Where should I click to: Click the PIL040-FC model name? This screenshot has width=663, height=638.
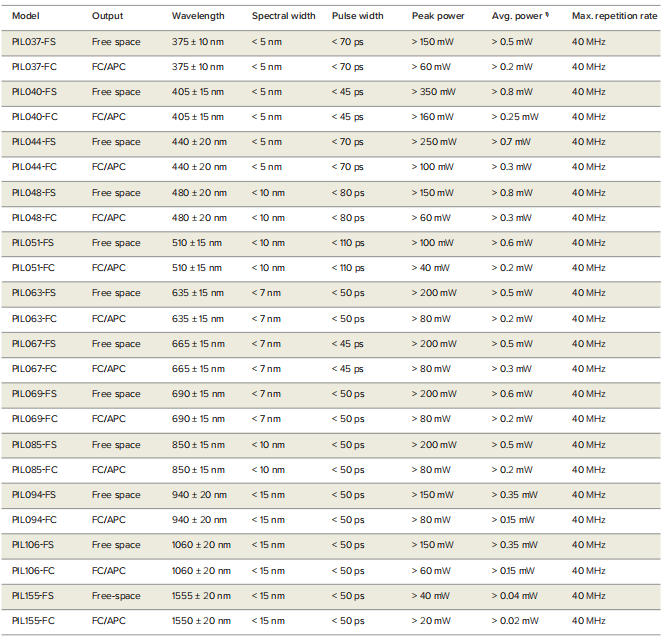click(34, 117)
